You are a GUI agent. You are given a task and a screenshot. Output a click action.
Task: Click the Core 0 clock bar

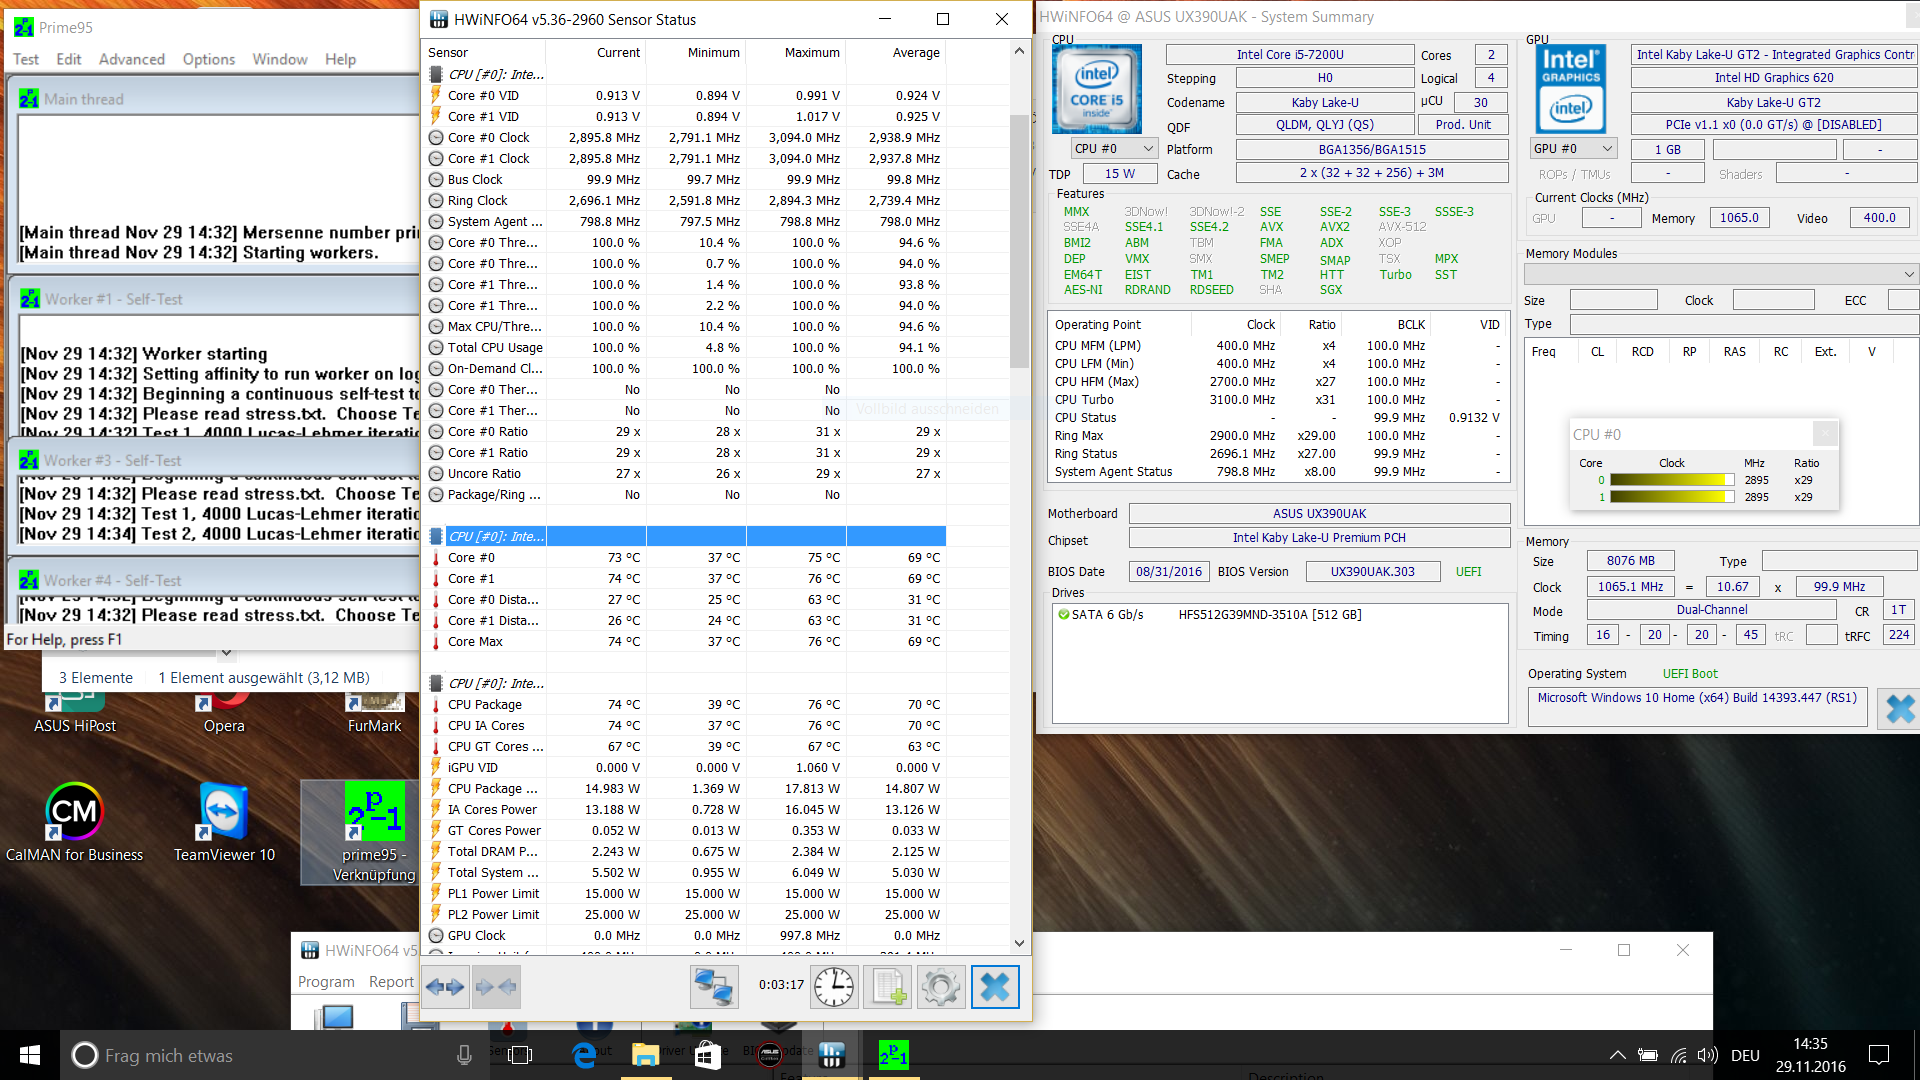pyautogui.click(x=1671, y=480)
